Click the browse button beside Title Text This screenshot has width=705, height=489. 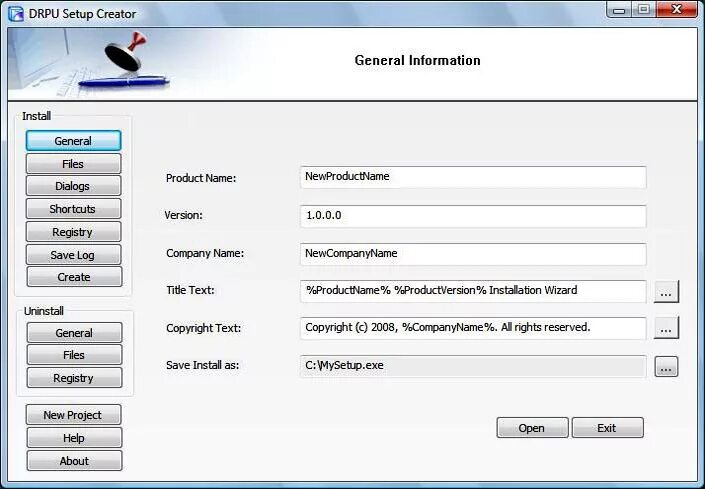[666, 292]
